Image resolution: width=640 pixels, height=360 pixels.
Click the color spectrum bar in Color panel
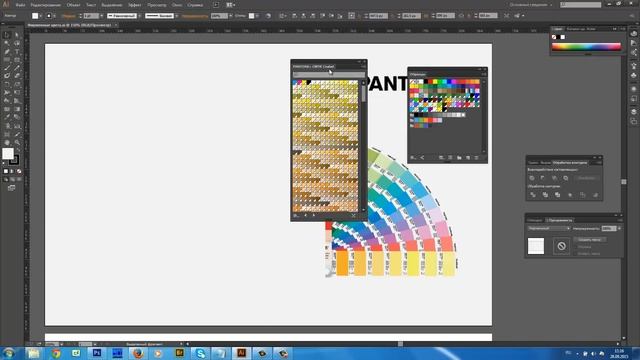point(586,47)
